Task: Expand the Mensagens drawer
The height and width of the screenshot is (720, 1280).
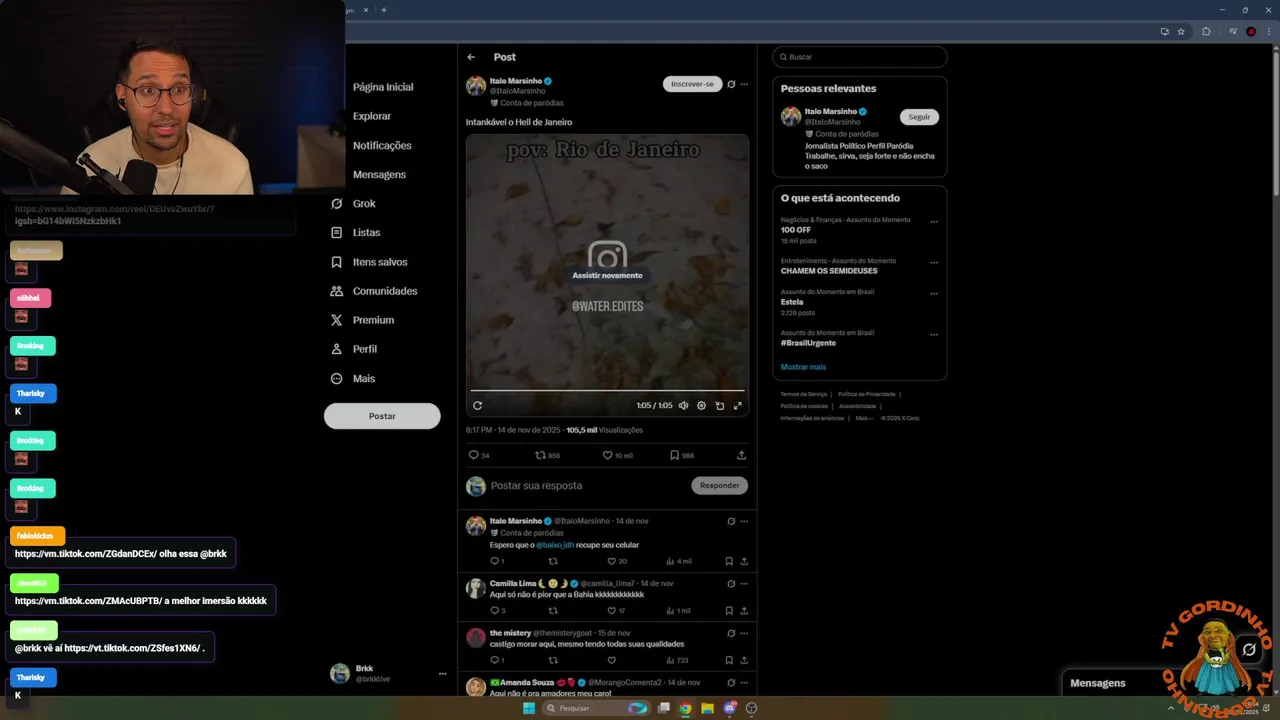Action: point(1097,683)
